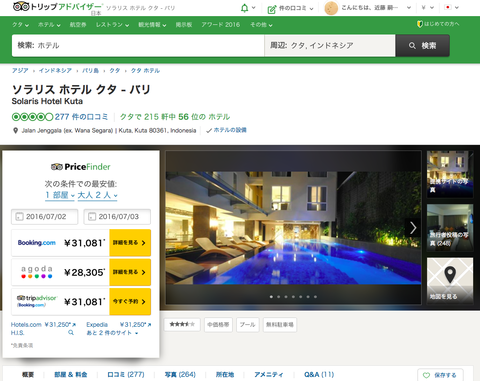480x381 pixels.
Task: Switch to the Q&A (11) tab
Action: click(x=319, y=375)
